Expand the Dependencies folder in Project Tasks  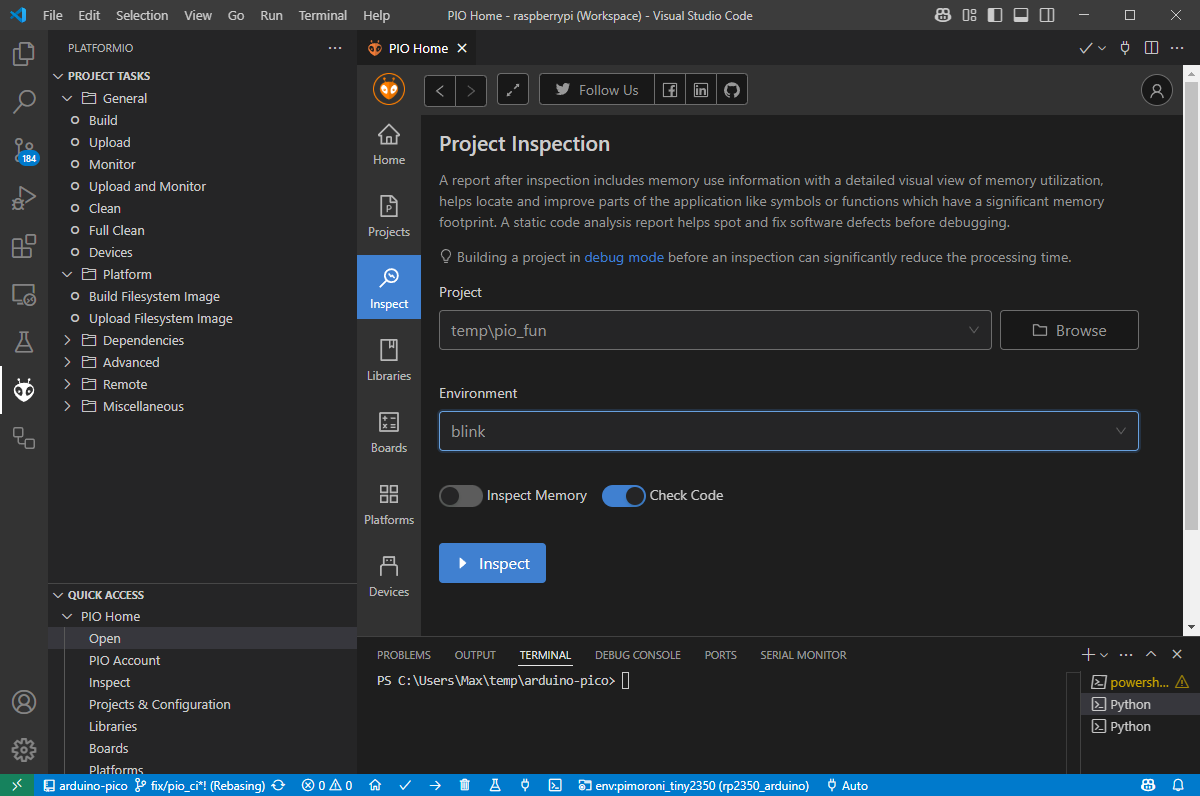click(143, 340)
